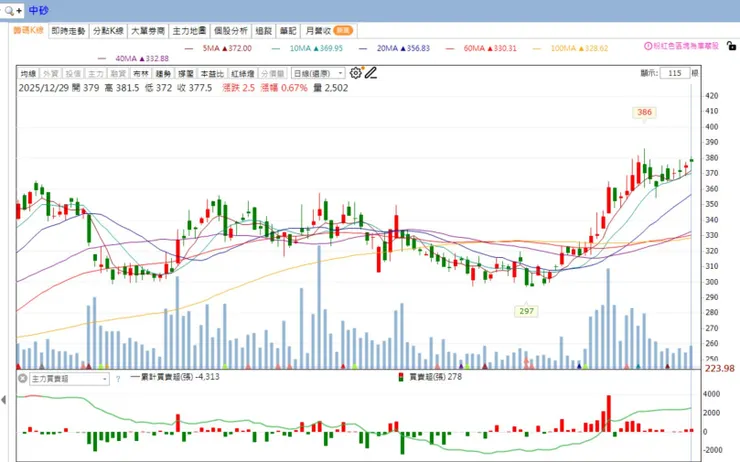
Task: Open chart settings gear icon
Action: point(355,73)
